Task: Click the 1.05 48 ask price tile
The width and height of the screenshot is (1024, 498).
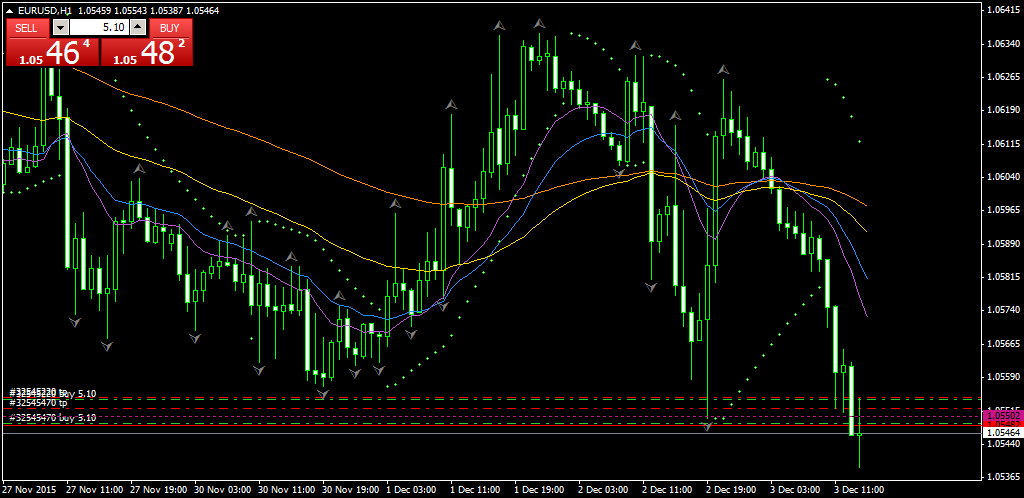Action: [147, 53]
